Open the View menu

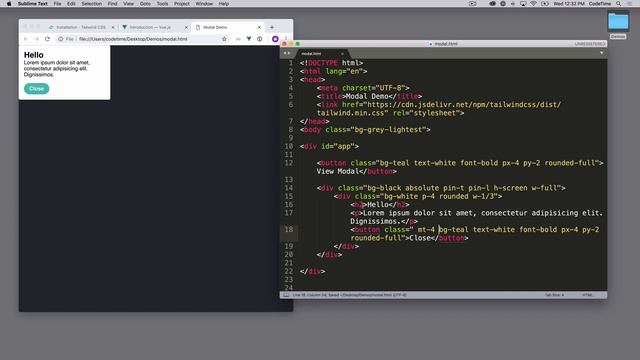coord(128,4)
